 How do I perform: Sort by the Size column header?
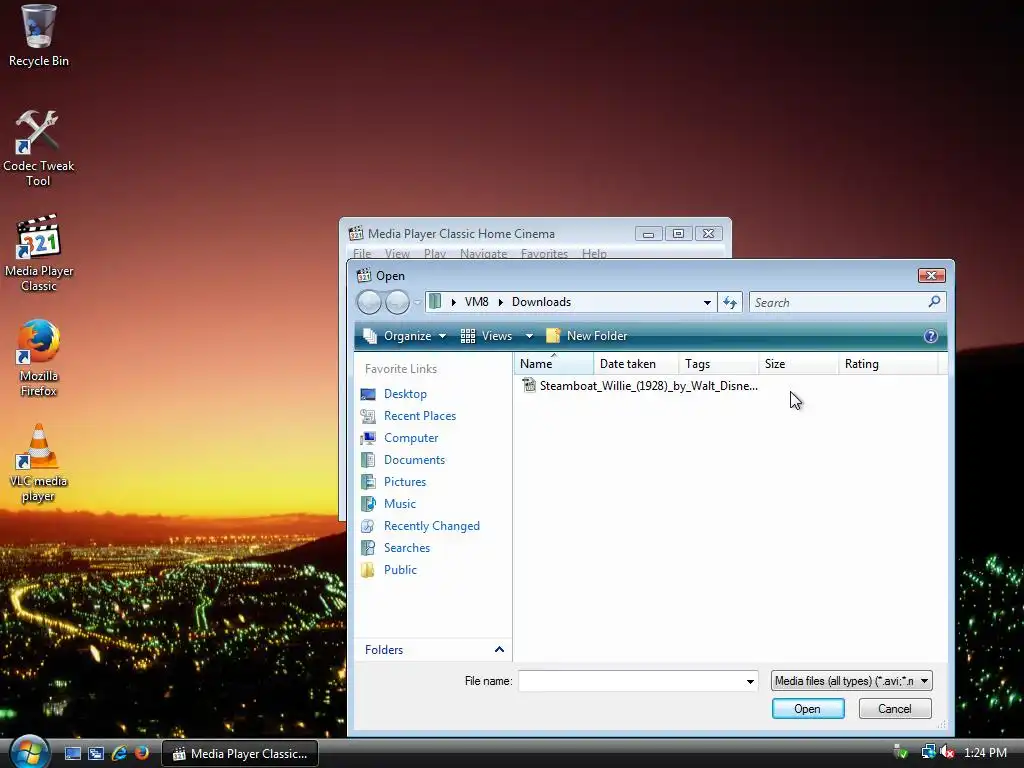pos(798,364)
